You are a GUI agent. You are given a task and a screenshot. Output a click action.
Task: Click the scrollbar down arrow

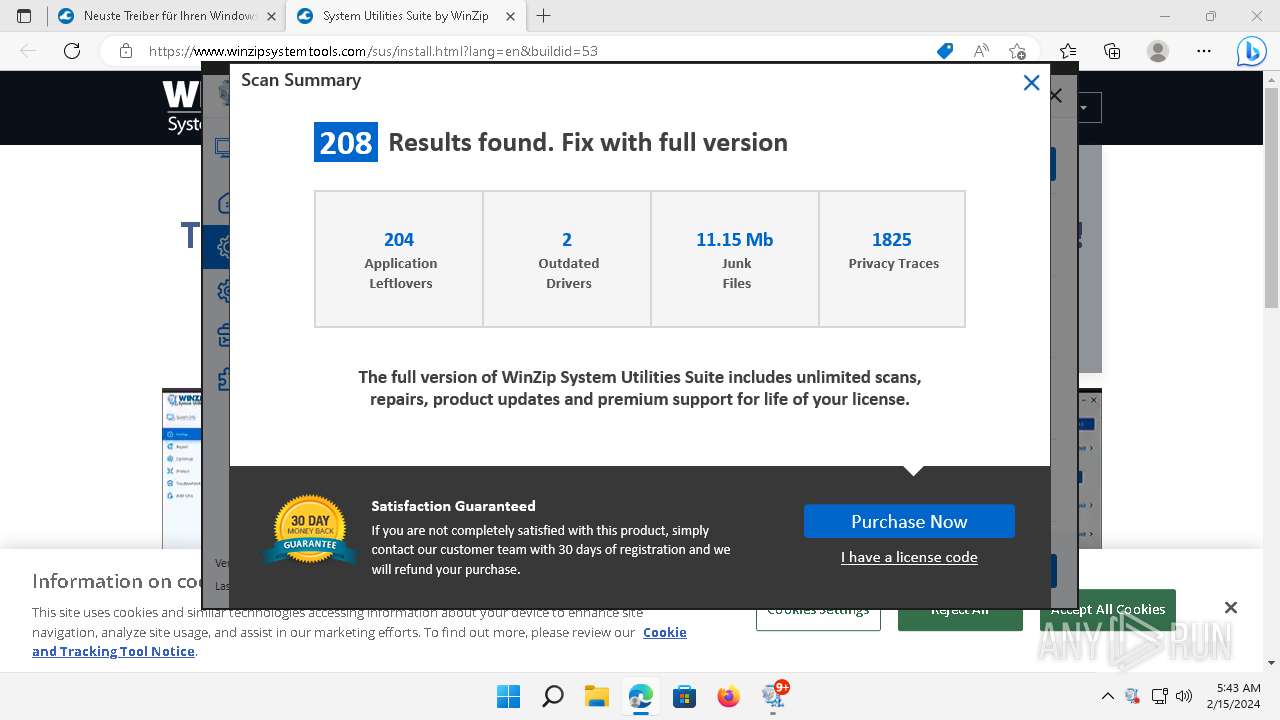tap(1272, 663)
